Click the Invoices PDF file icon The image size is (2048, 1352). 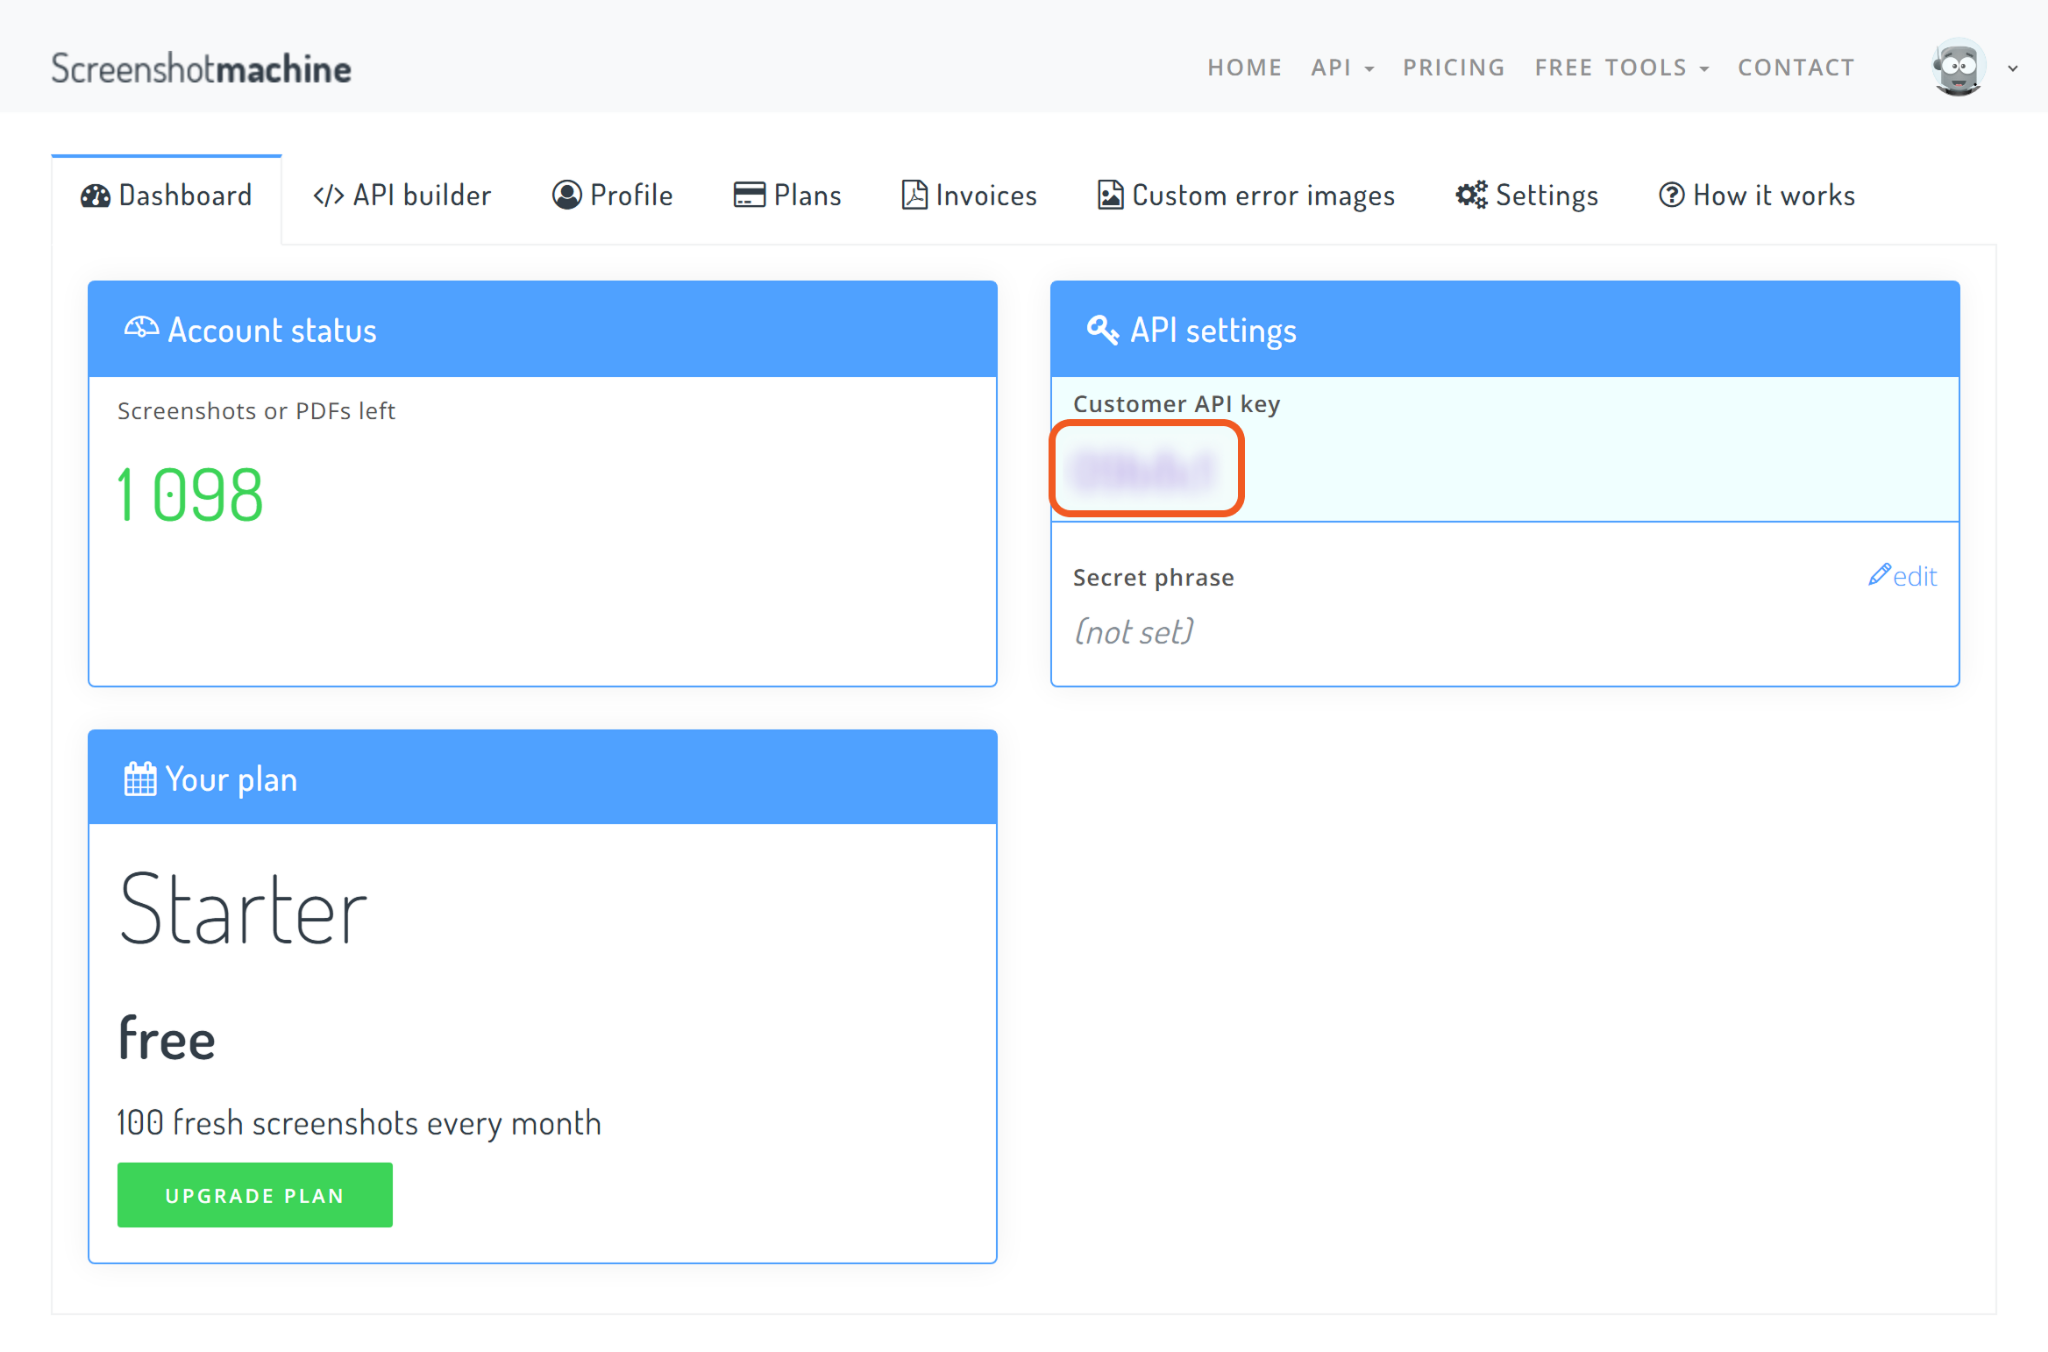tap(914, 196)
